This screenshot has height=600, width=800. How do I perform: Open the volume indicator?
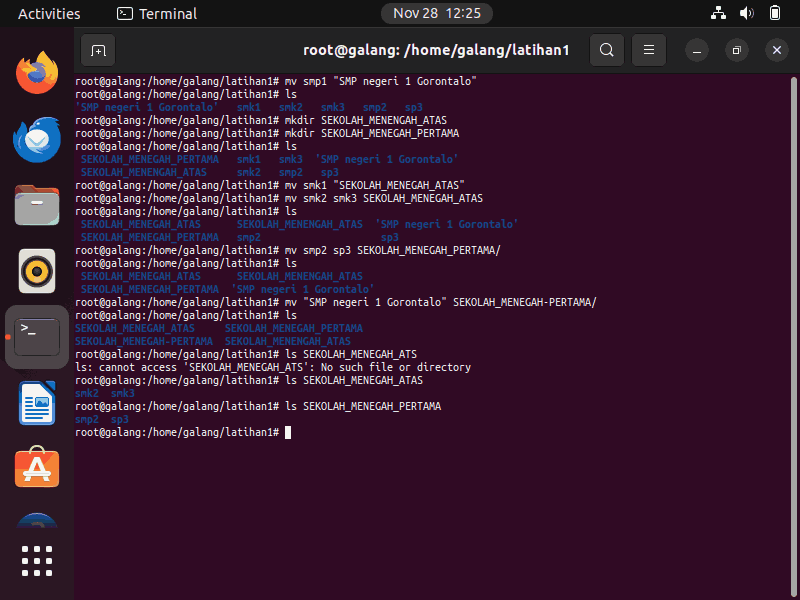(x=746, y=13)
